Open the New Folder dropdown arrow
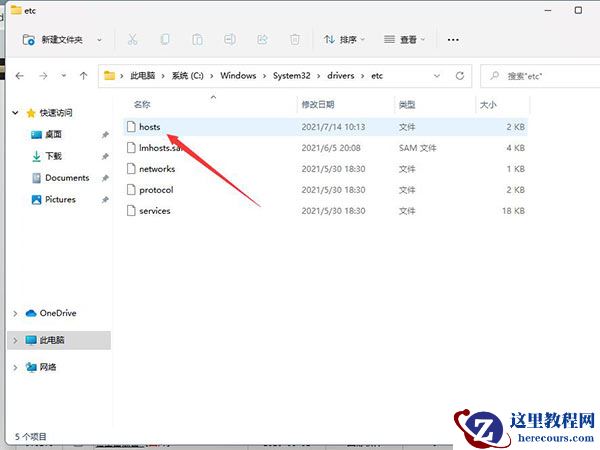Viewport: 600px width, 450px height. (99, 40)
